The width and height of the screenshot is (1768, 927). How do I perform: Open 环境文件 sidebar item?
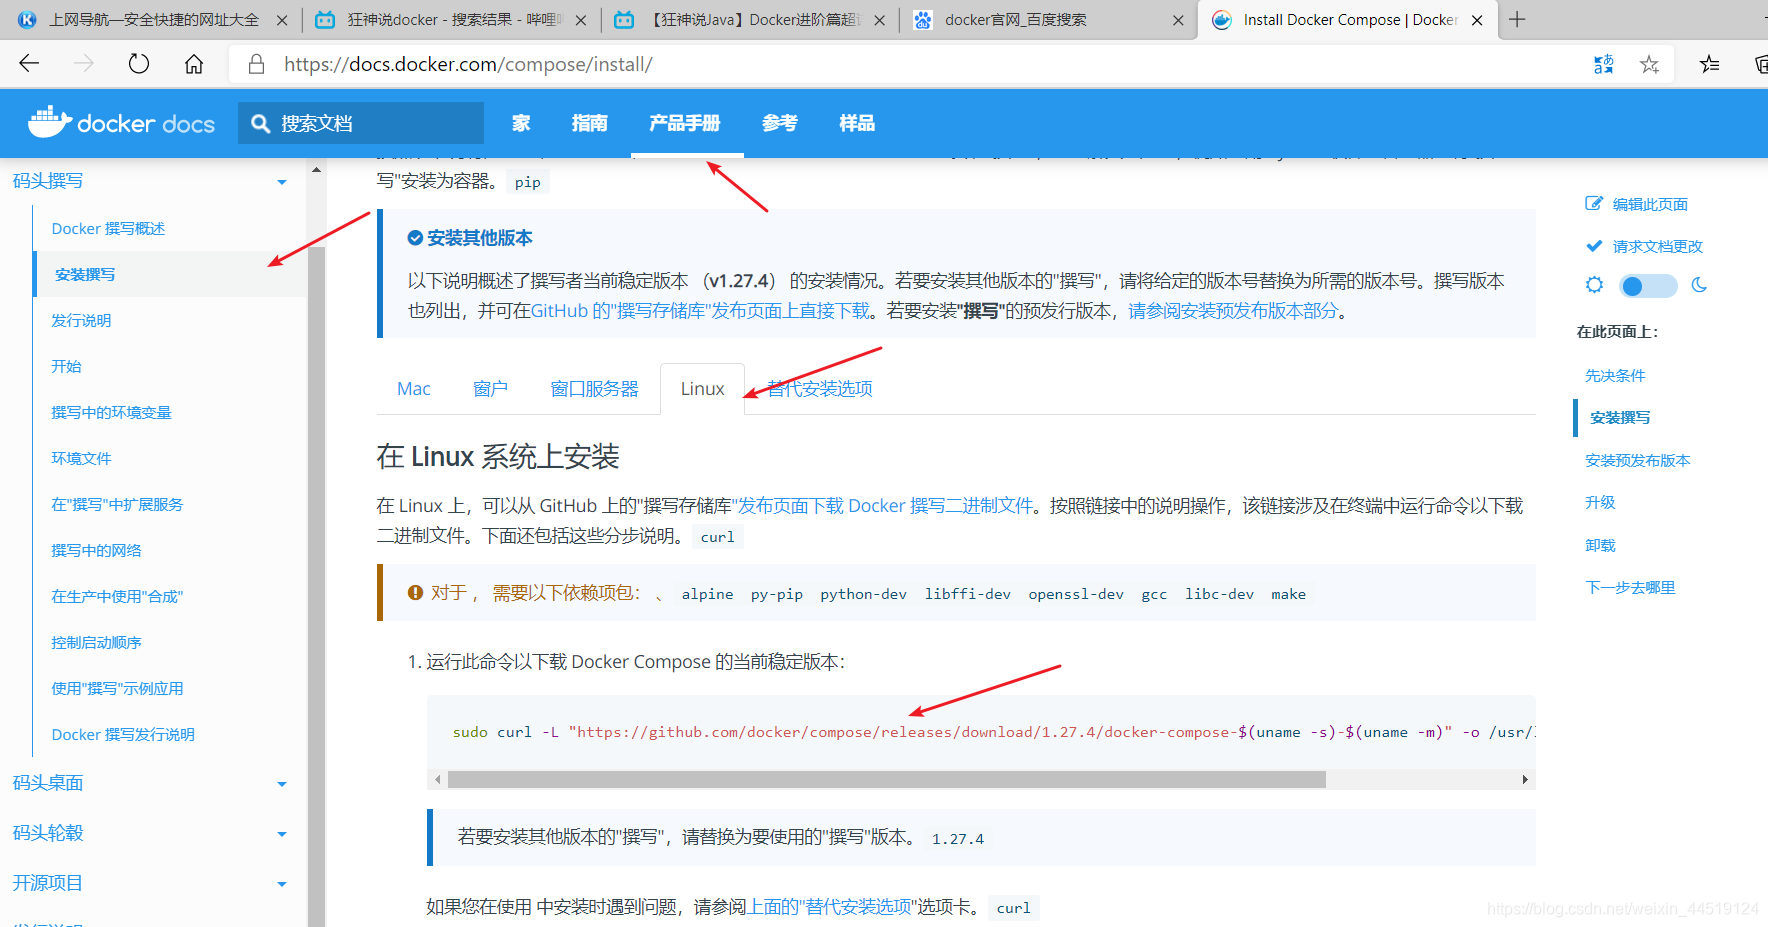81,459
